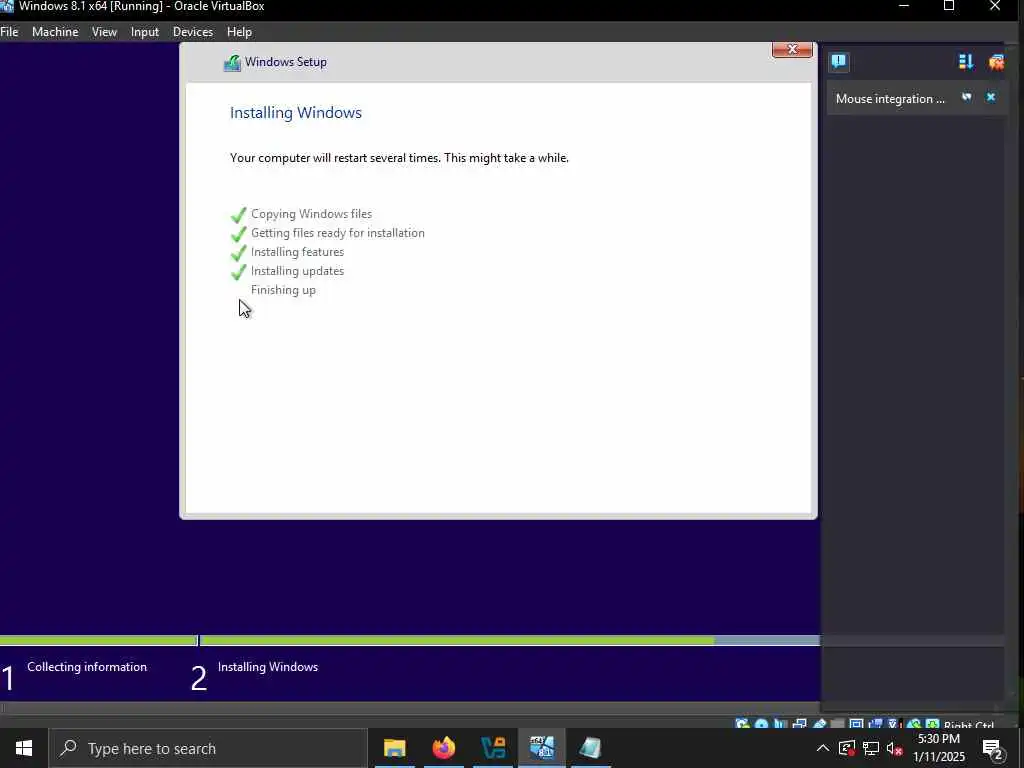The height and width of the screenshot is (768, 1024).
Task: Click the Collecting information progress bar
Action: pyautogui.click(x=98, y=641)
